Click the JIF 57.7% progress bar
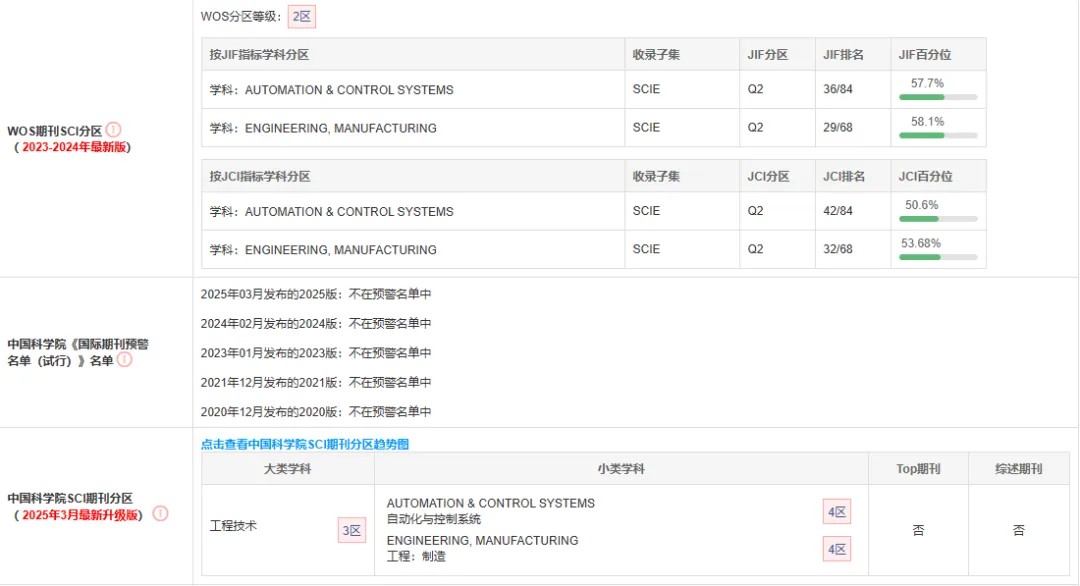Viewport: 1080px width, 586px height. click(x=938, y=97)
